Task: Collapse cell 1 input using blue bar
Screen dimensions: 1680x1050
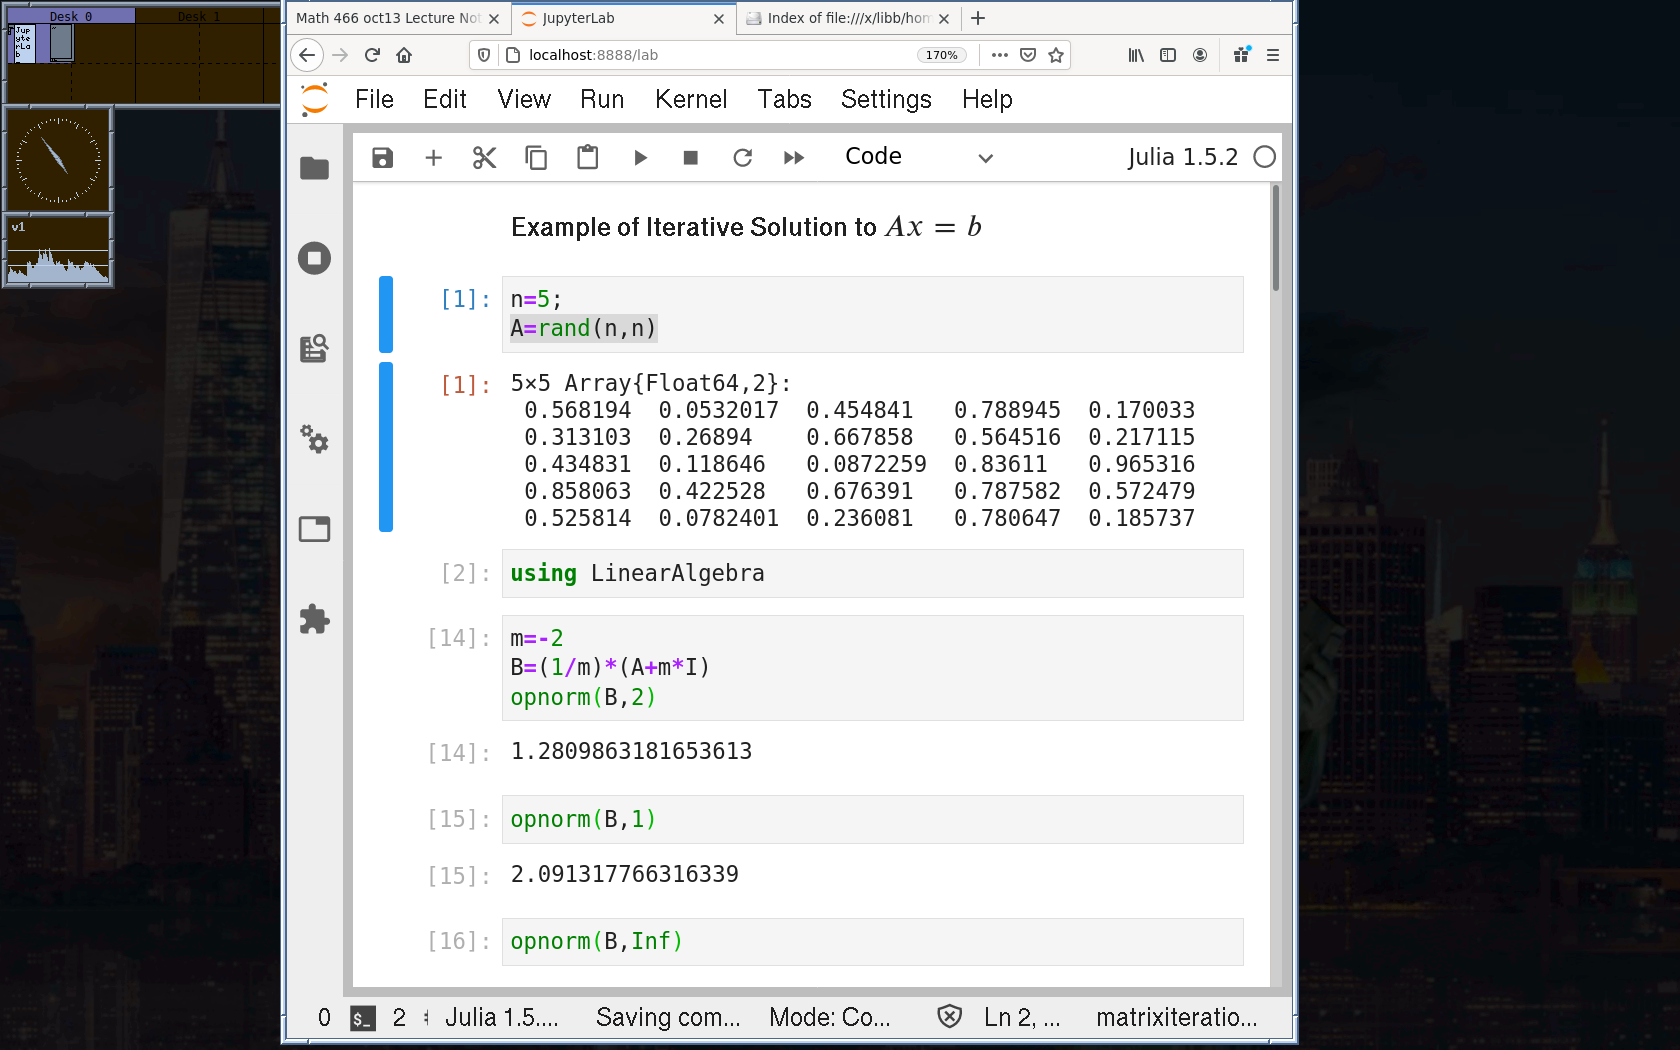Action: [x=386, y=314]
